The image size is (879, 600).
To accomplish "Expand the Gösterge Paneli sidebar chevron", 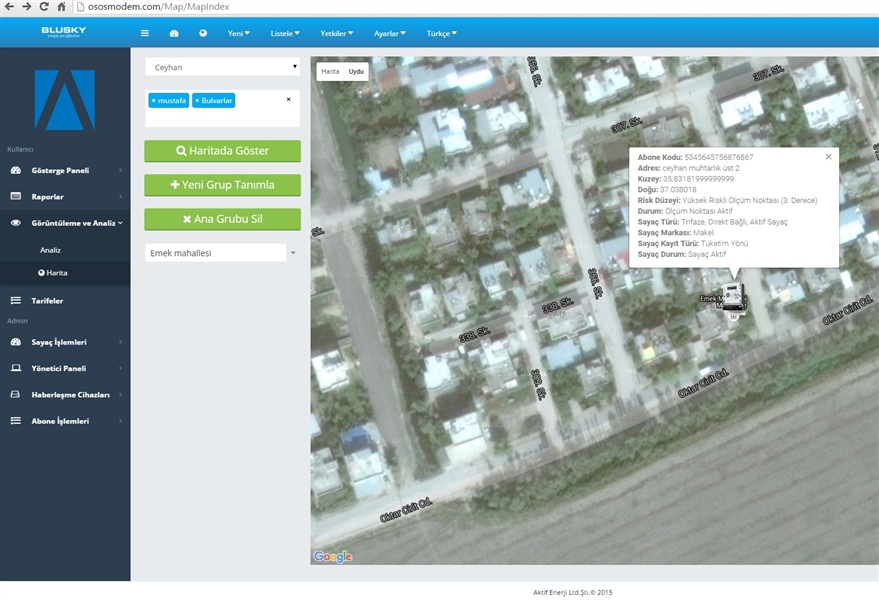I will click(121, 170).
